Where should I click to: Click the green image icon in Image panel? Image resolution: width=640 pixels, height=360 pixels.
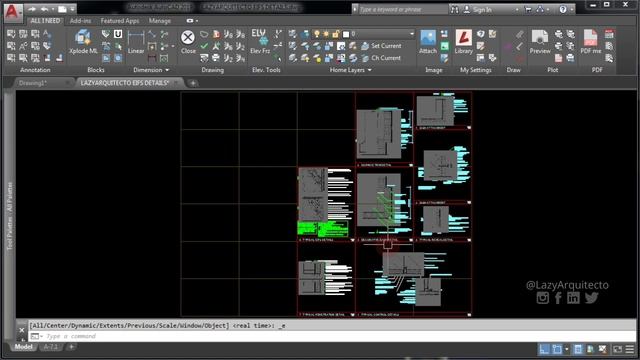444,46
